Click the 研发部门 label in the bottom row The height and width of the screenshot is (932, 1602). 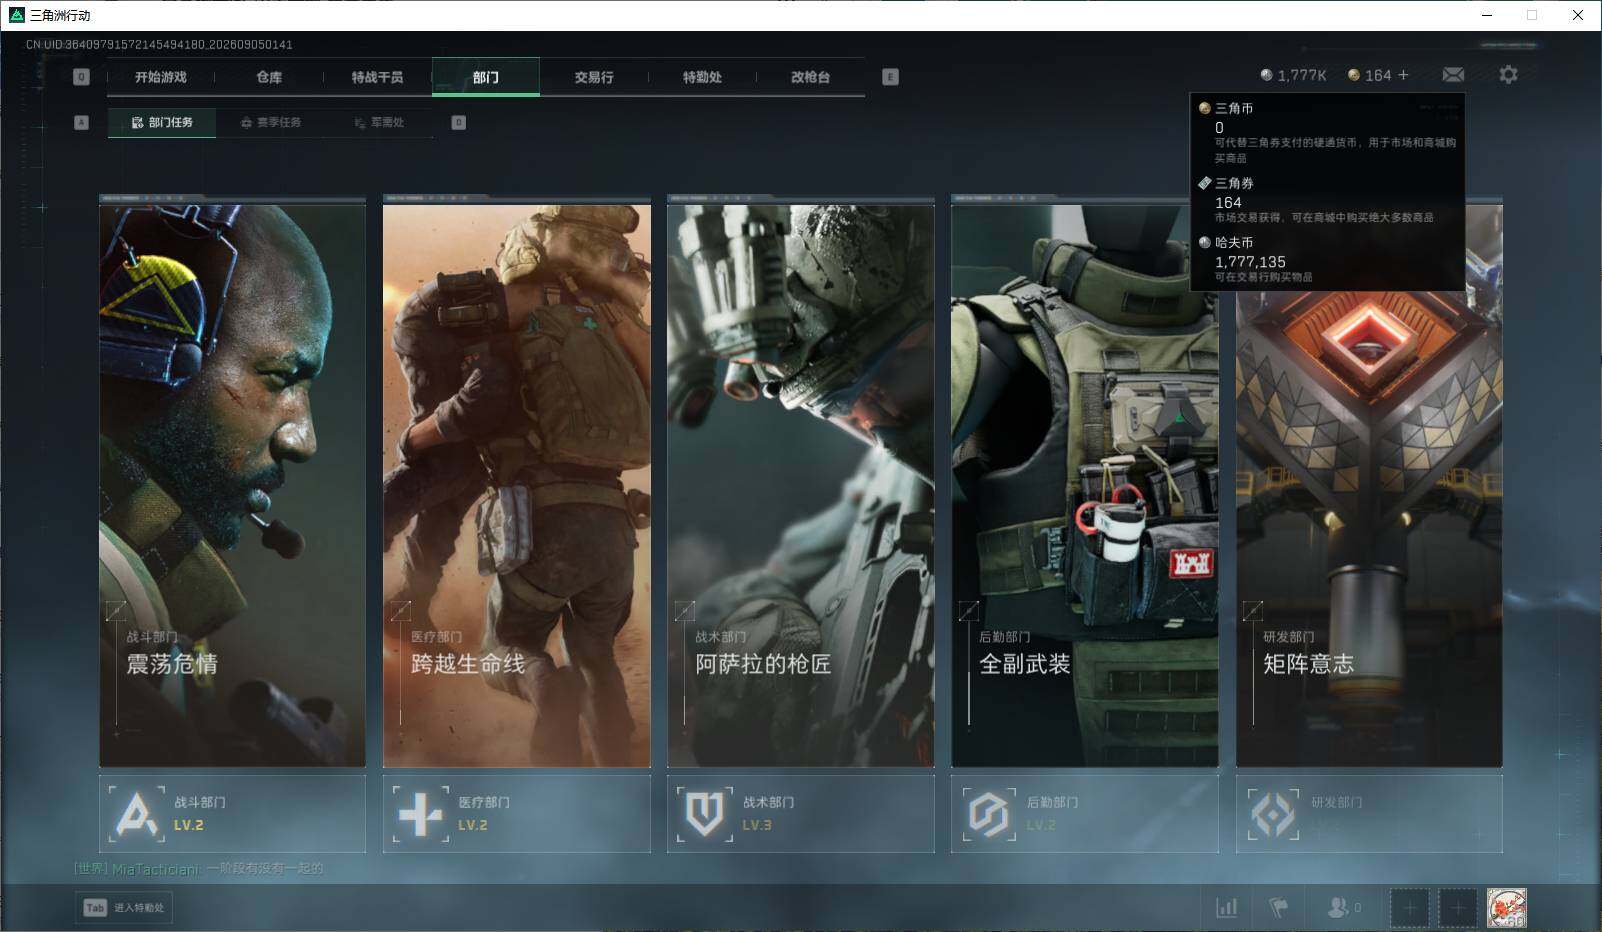tap(1336, 802)
